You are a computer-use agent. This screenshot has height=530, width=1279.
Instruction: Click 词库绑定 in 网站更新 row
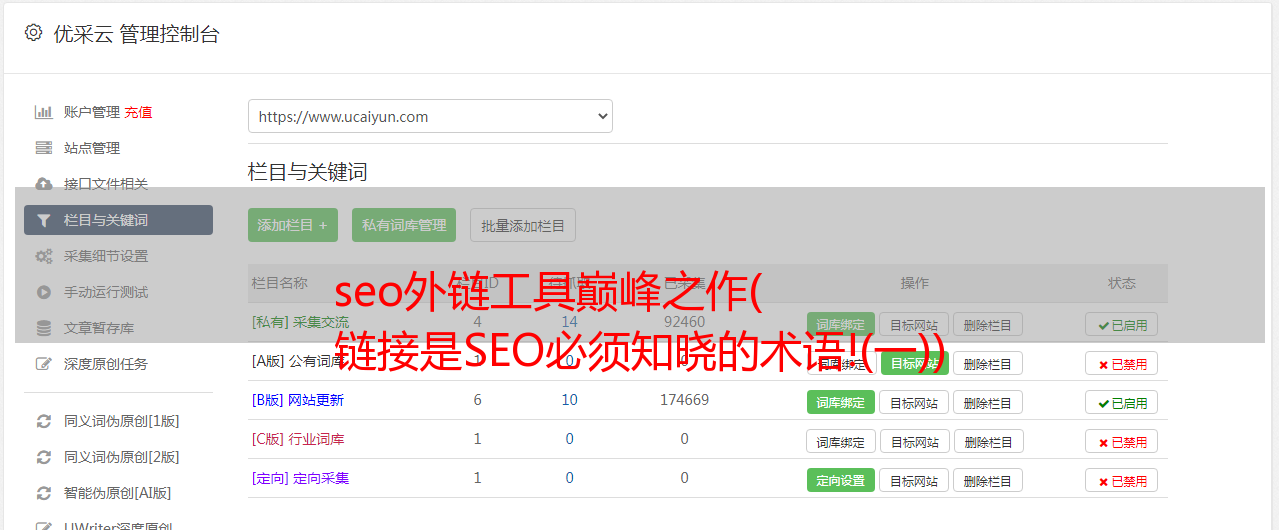841,403
